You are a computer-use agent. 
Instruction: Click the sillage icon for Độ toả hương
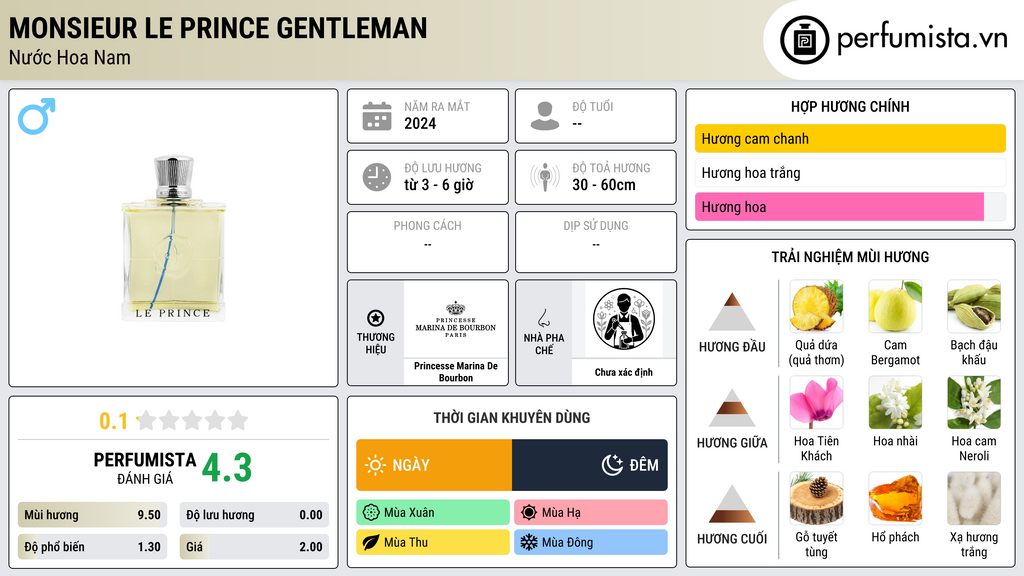click(545, 177)
